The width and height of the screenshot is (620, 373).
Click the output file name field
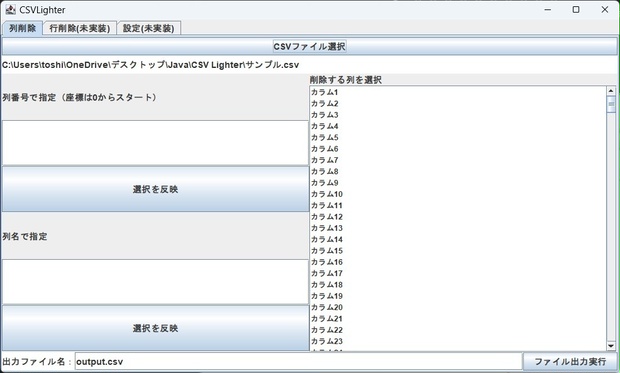pos(299,362)
